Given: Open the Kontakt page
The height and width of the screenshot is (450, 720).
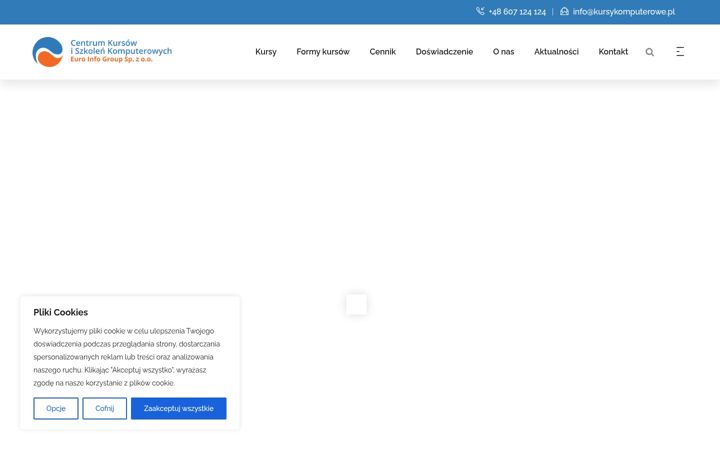Looking at the screenshot, I should pos(613,52).
